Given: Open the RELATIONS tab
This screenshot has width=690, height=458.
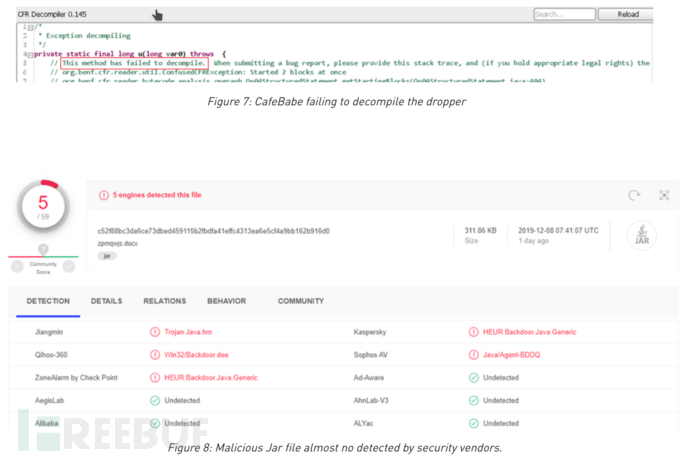Looking at the screenshot, I should point(165,301).
